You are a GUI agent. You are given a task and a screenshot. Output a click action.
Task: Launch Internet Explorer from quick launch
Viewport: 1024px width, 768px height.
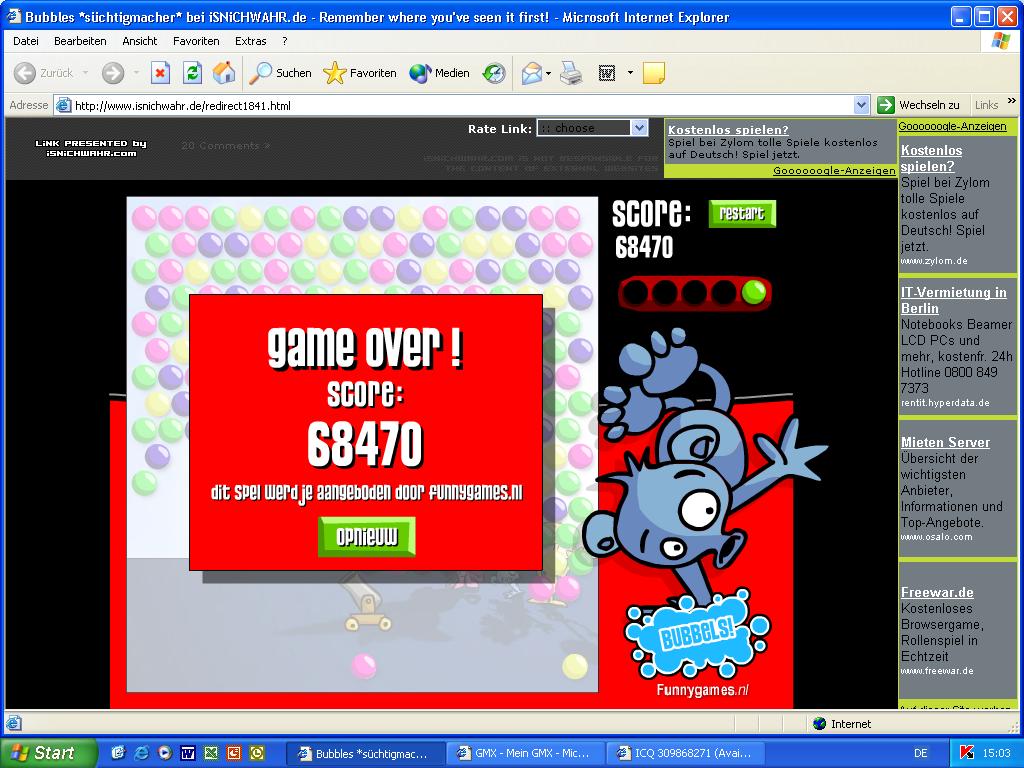point(141,753)
